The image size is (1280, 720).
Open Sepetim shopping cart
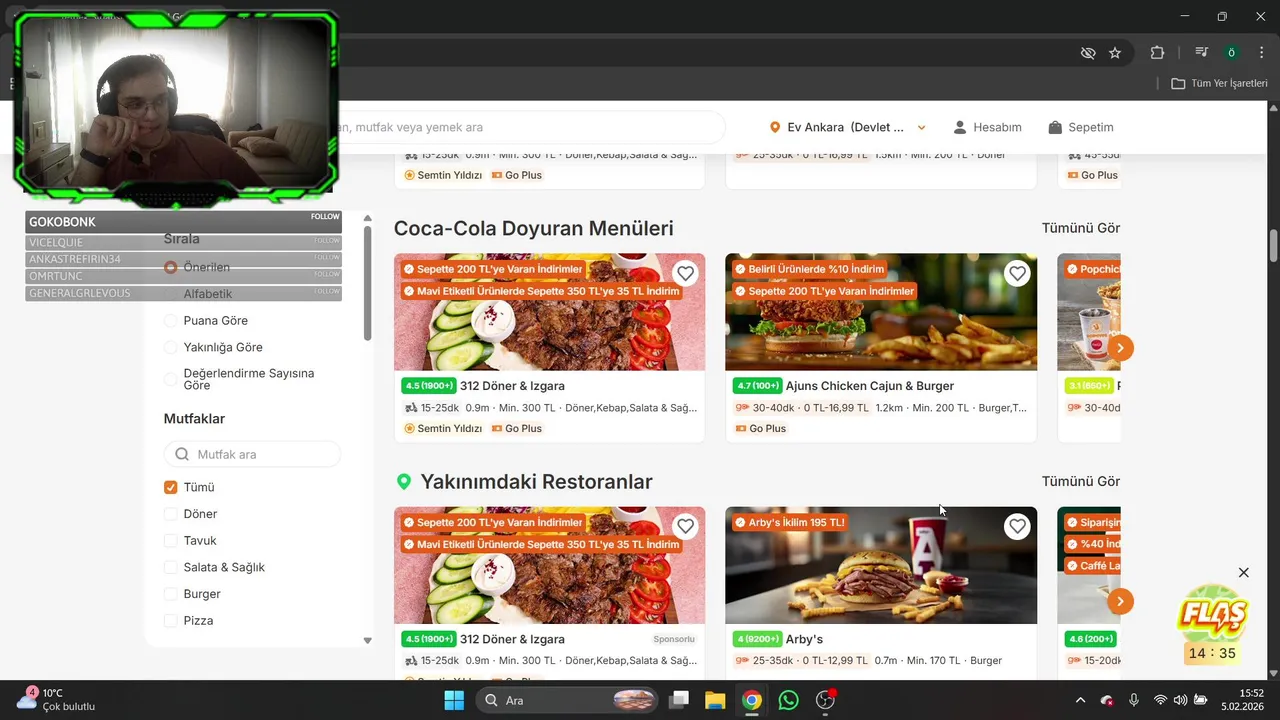click(1080, 127)
